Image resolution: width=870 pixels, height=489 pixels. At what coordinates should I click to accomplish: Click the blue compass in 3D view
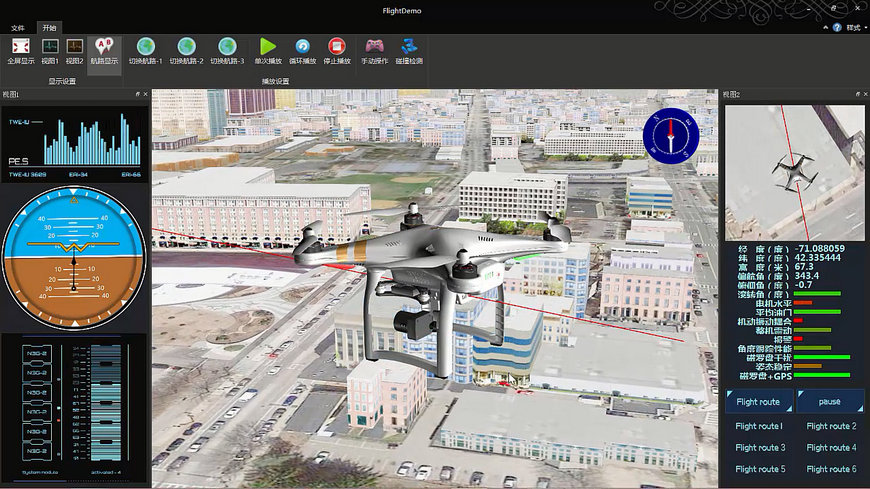[671, 136]
